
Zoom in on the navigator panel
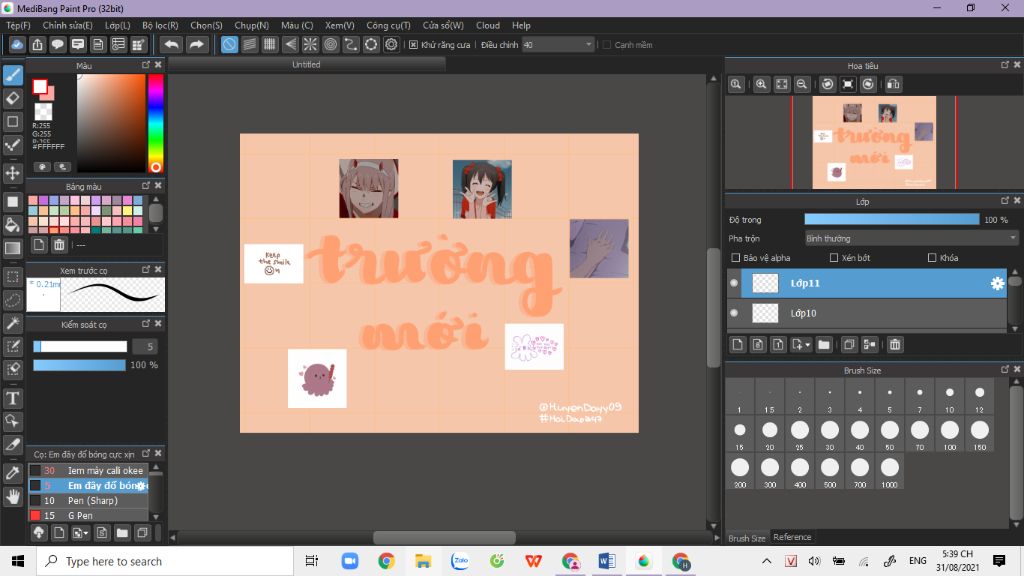click(761, 84)
